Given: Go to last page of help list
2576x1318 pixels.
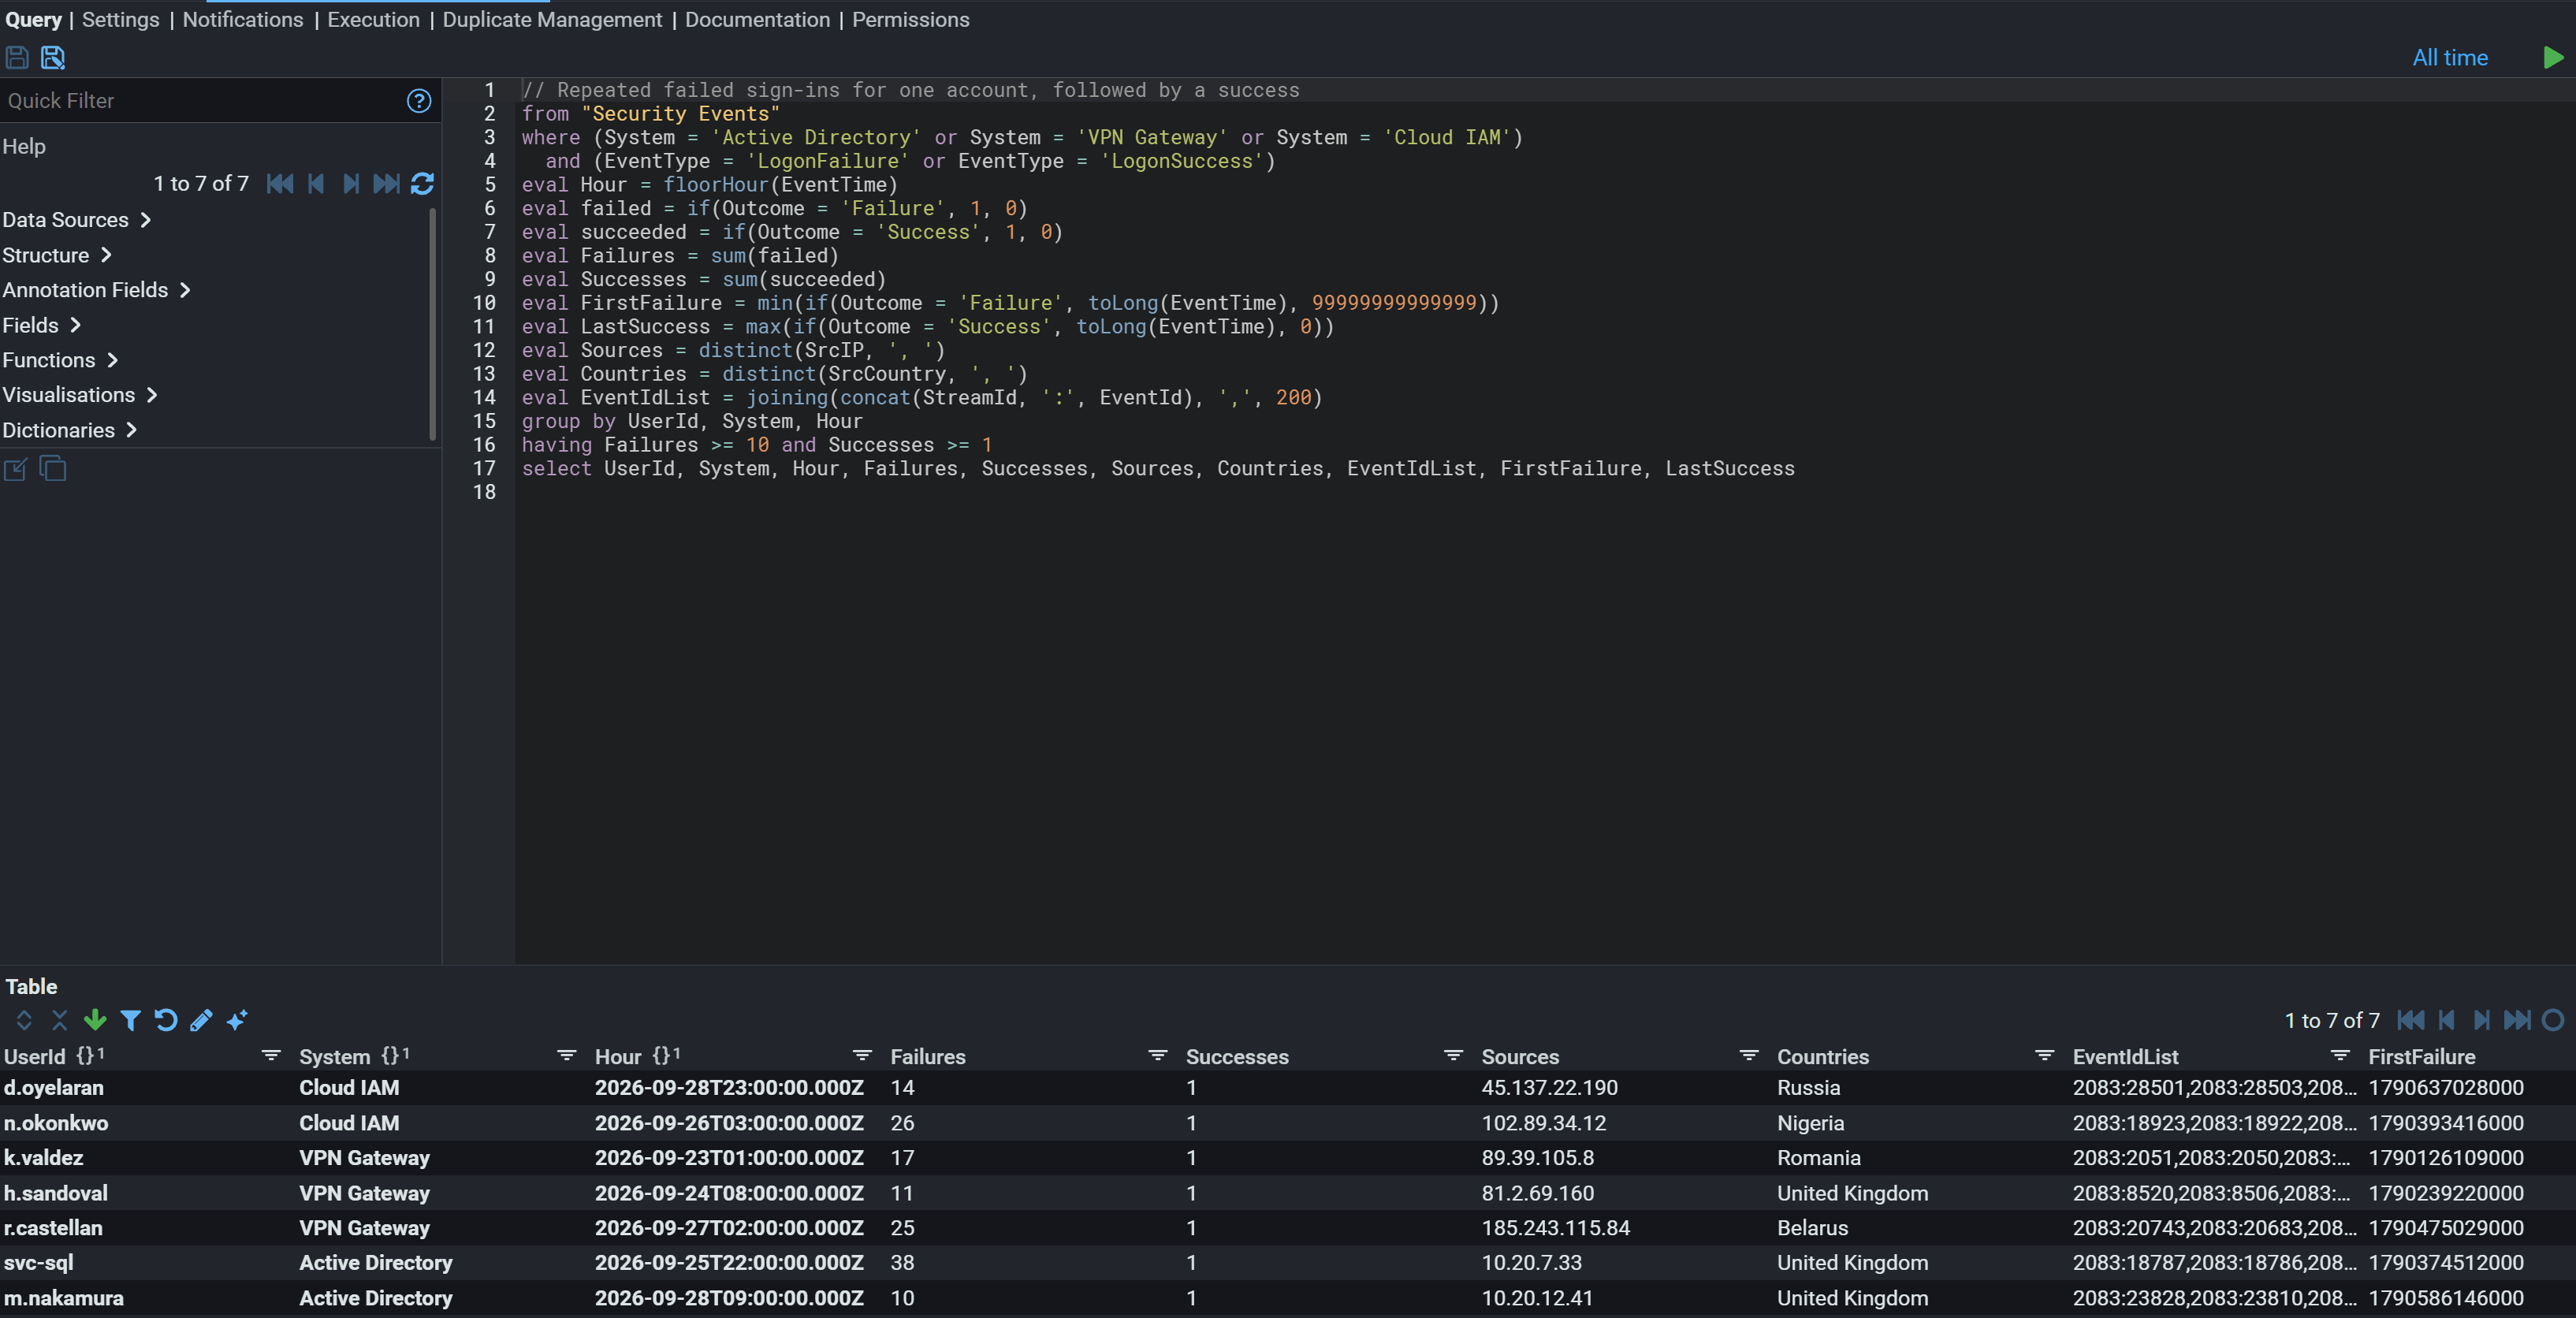Looking at the screenshot, I should point(386,184).
